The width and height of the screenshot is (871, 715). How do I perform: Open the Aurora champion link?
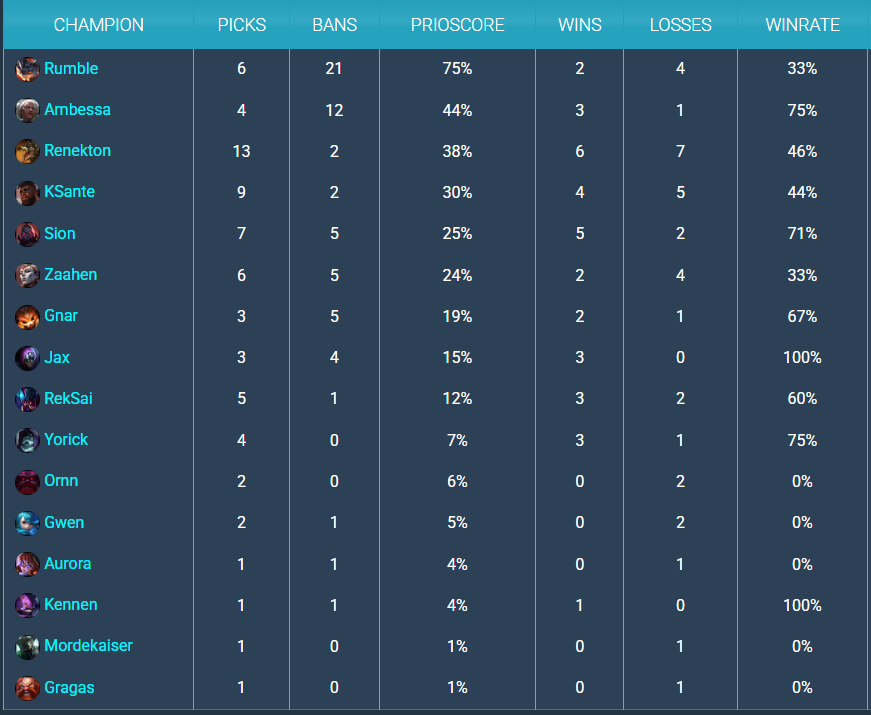click(67, 563)
